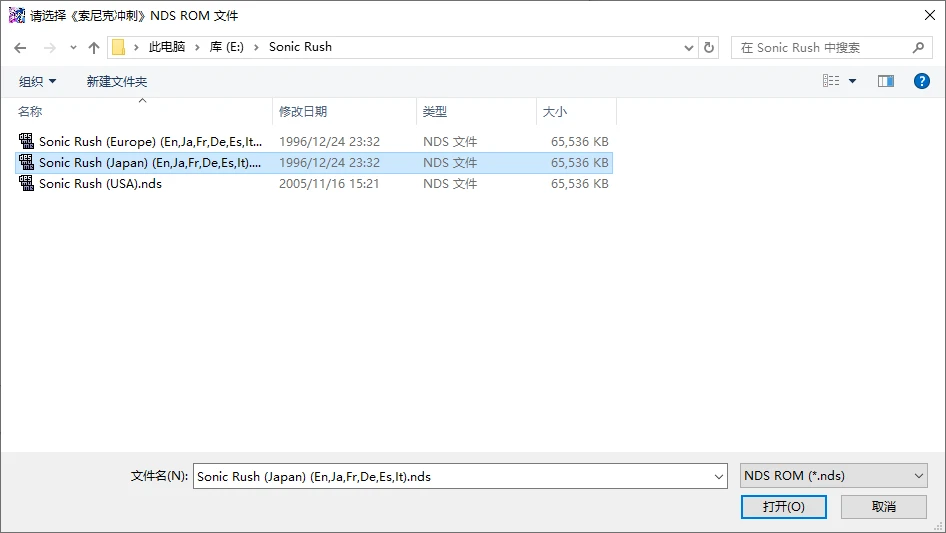
Task: Click the NDS icon of Europe ROM
Action: [26, 141]
